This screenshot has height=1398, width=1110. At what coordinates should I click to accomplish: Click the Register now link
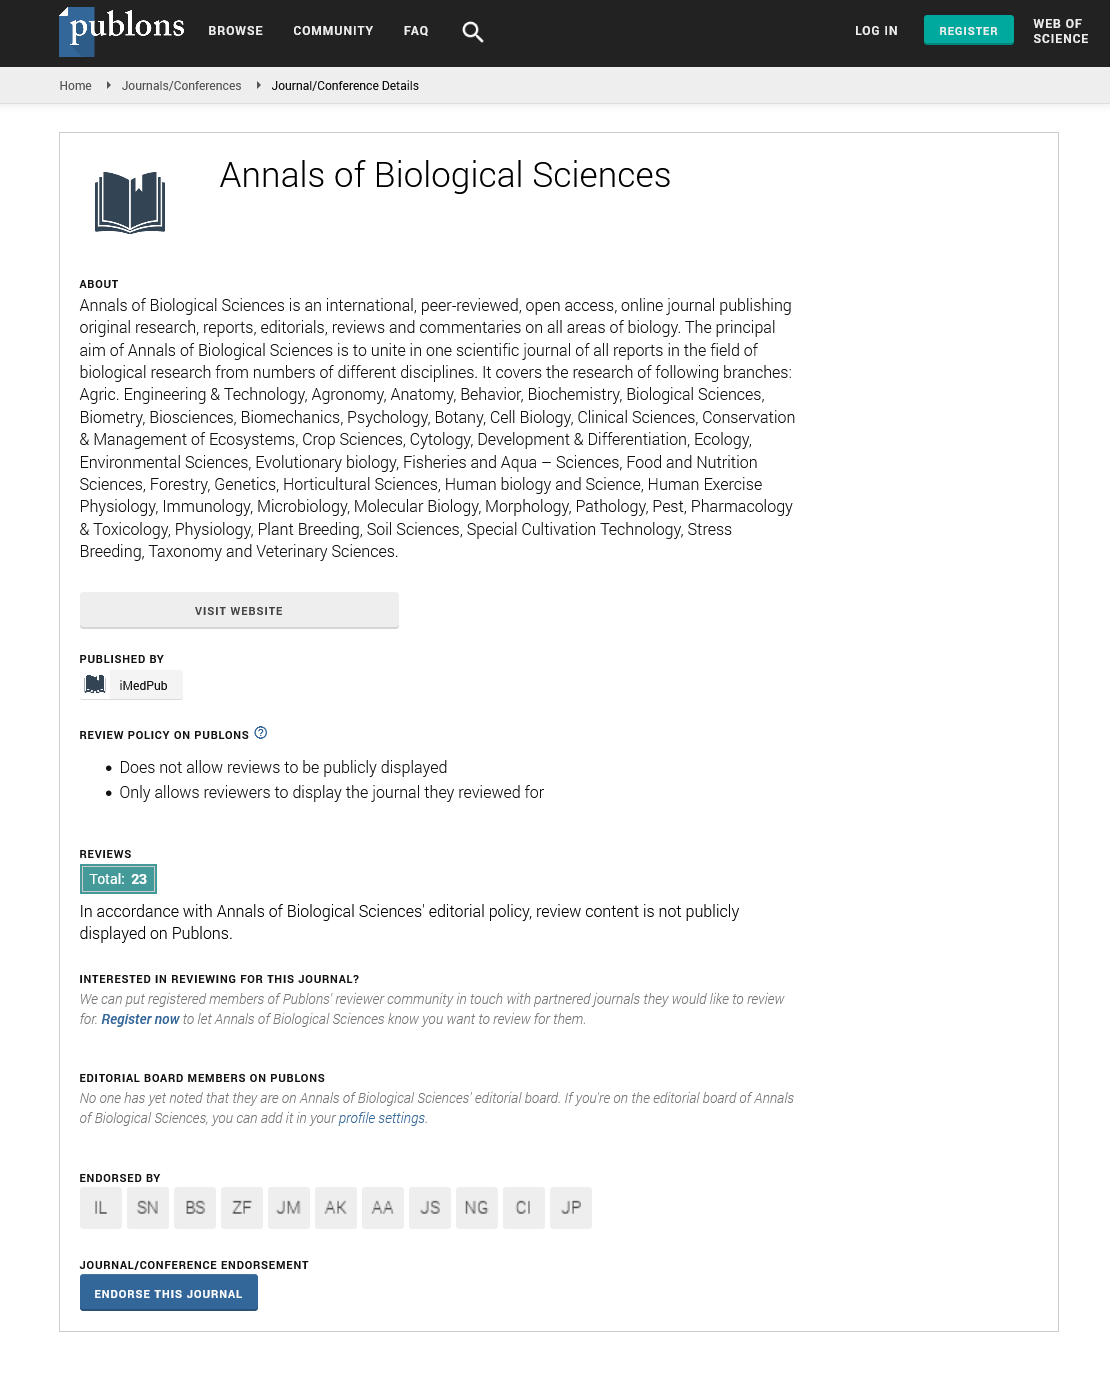click(140, 1019)
